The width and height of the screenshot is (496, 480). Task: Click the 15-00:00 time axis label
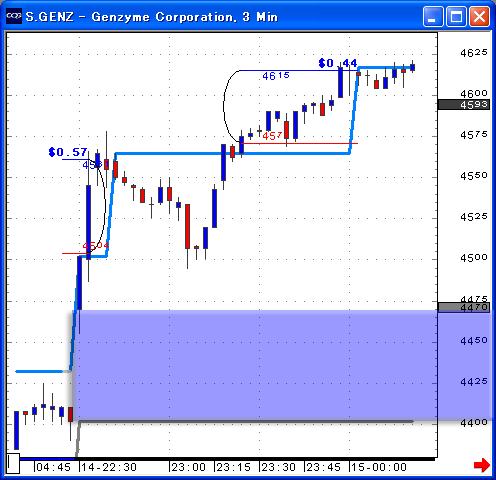[x=379, y=467]
